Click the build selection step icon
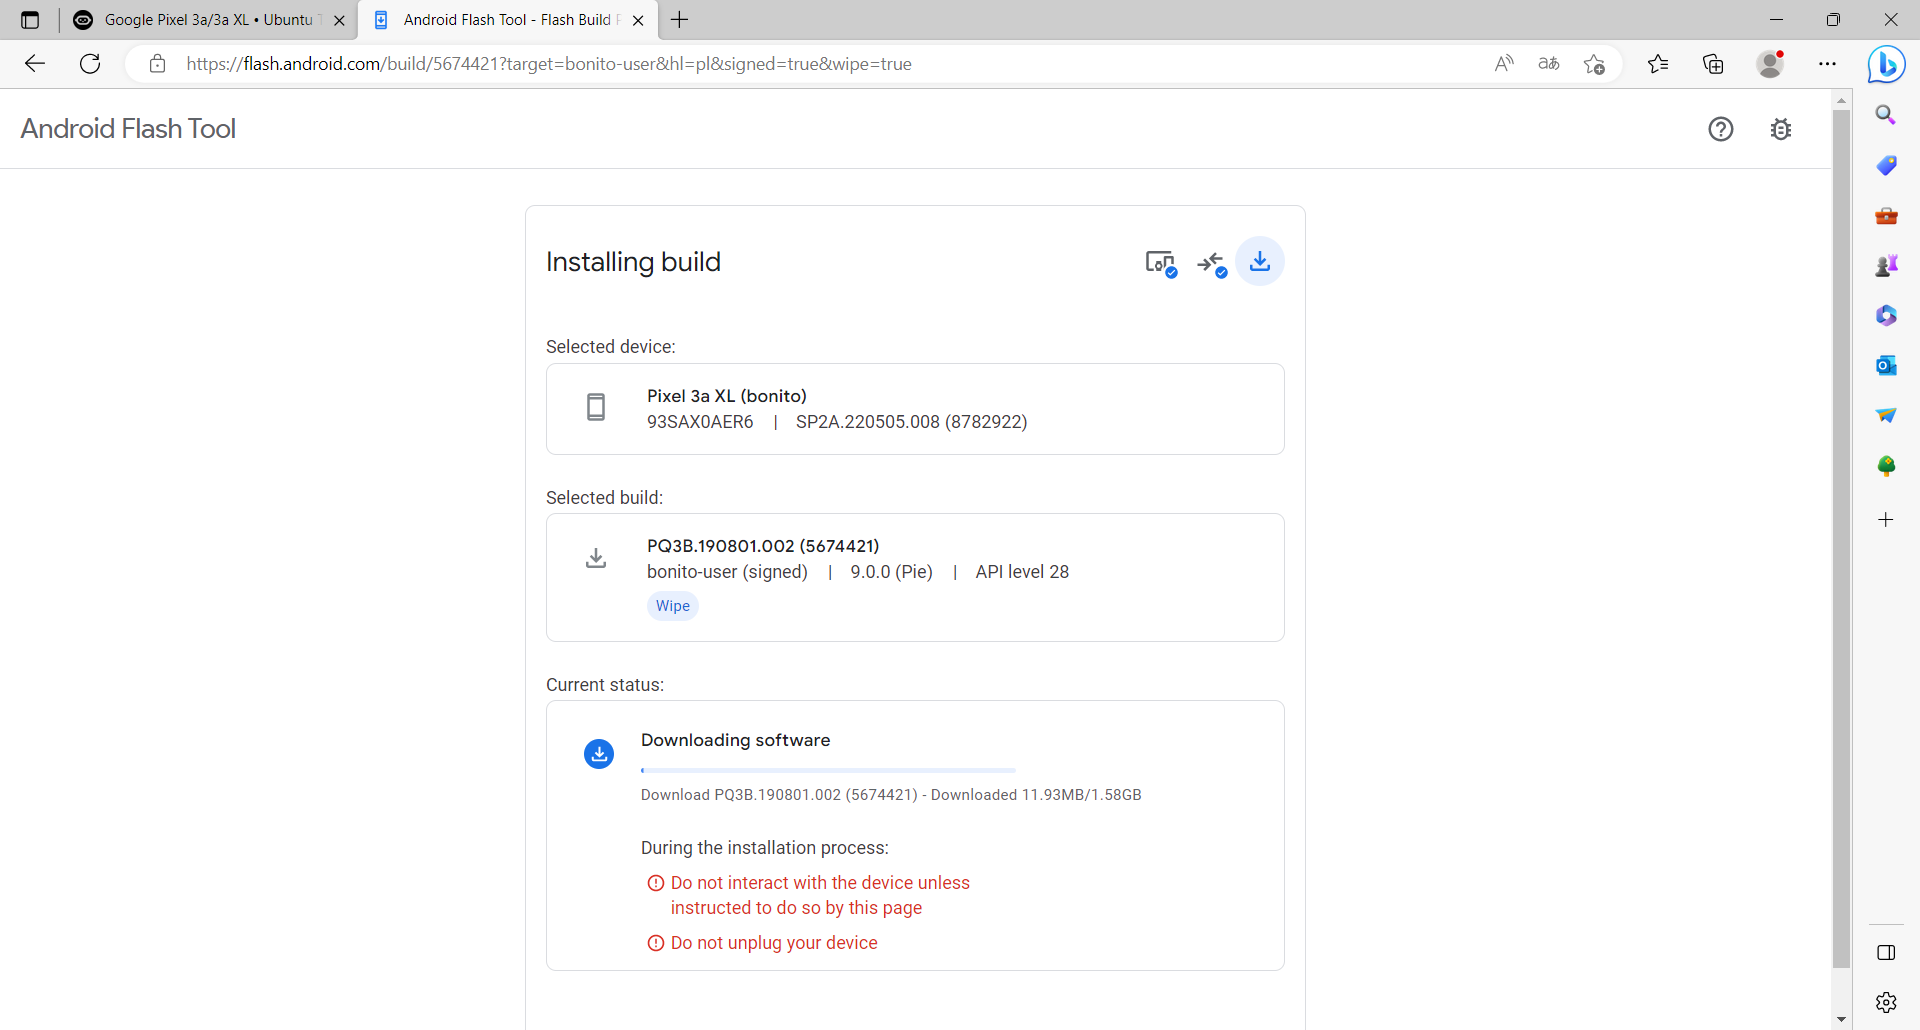This screenshot has height=1030, width=1920. (x=1211, y=262)
